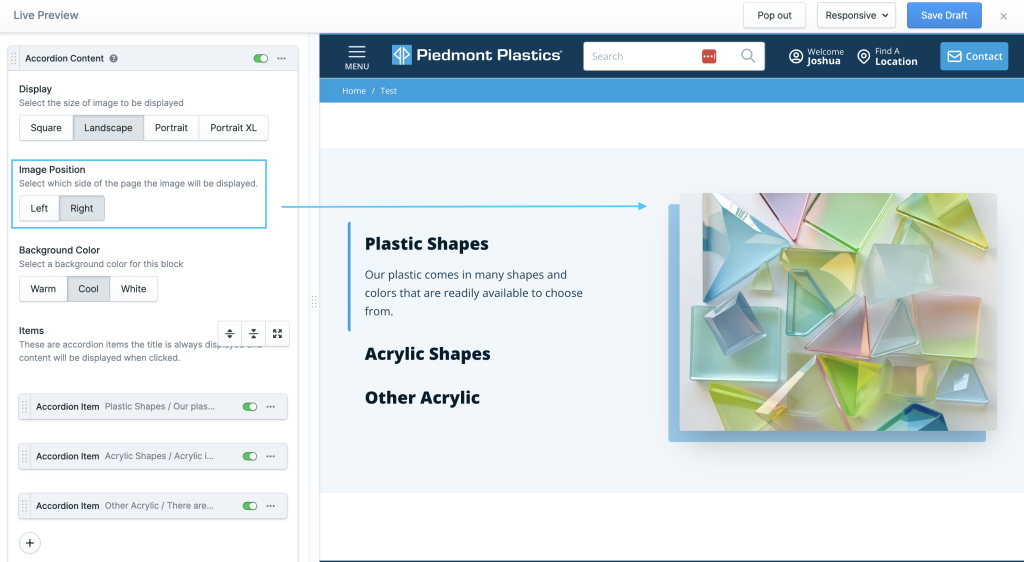1024x562 pixels.
Task: Expand the Acrylic Shapes accordion heading in preview
Action: [x=427, y=354]
